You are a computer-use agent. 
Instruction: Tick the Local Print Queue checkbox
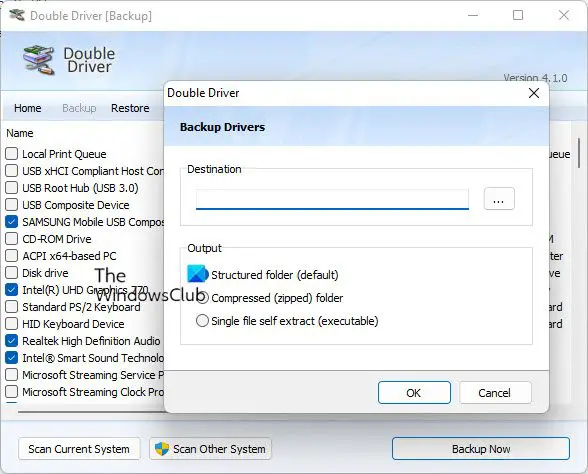coord(12,154)
